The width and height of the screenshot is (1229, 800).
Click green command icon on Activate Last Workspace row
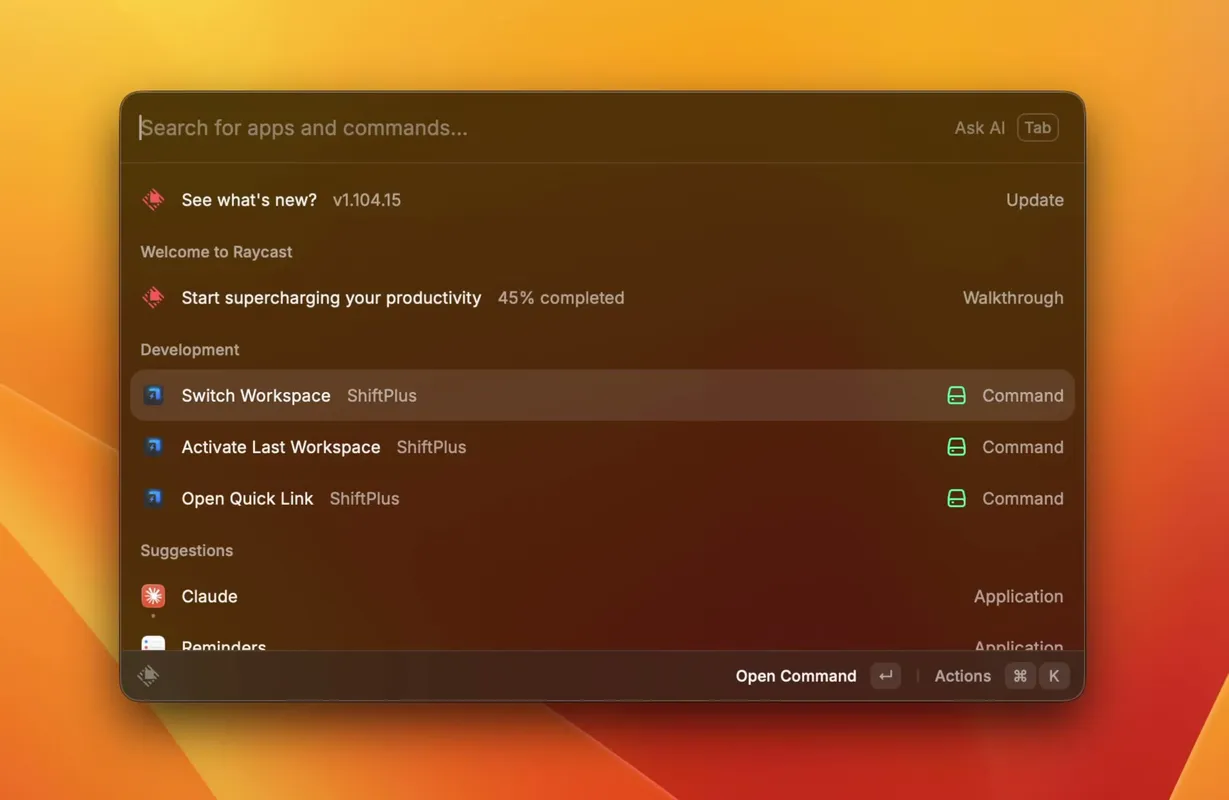point(956,447)
